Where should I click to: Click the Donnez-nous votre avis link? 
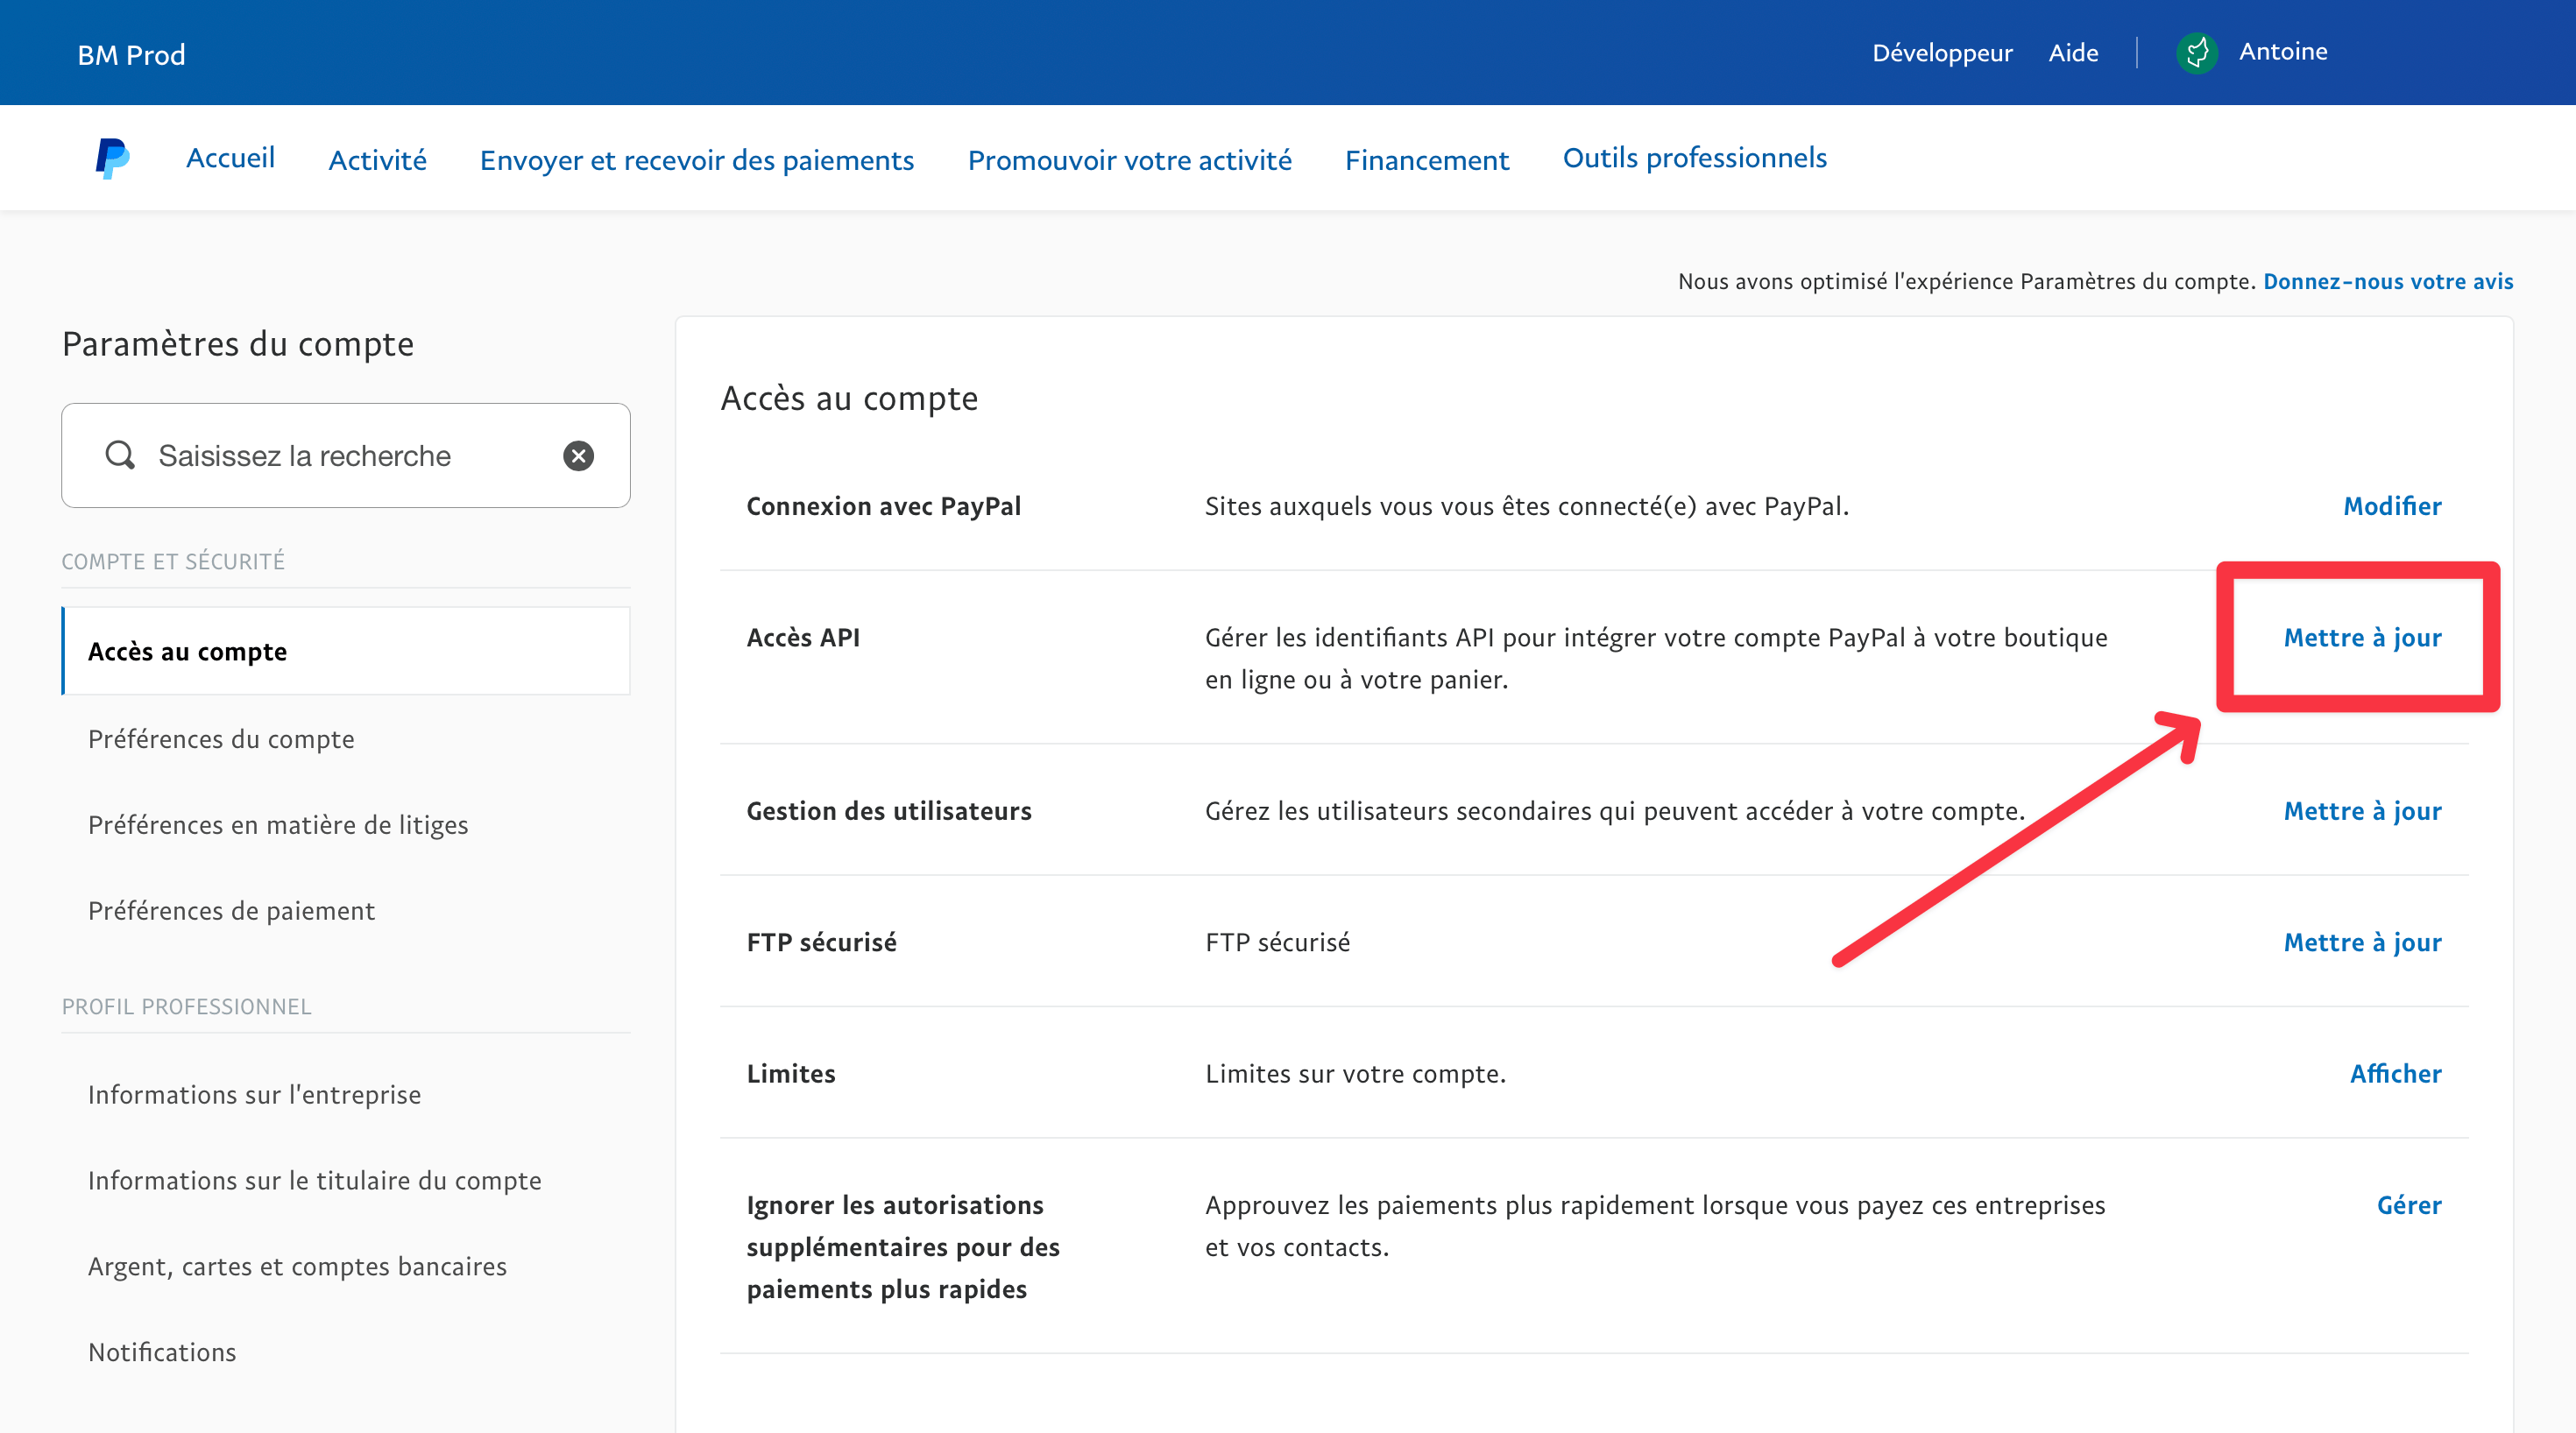pos(2387,282)
